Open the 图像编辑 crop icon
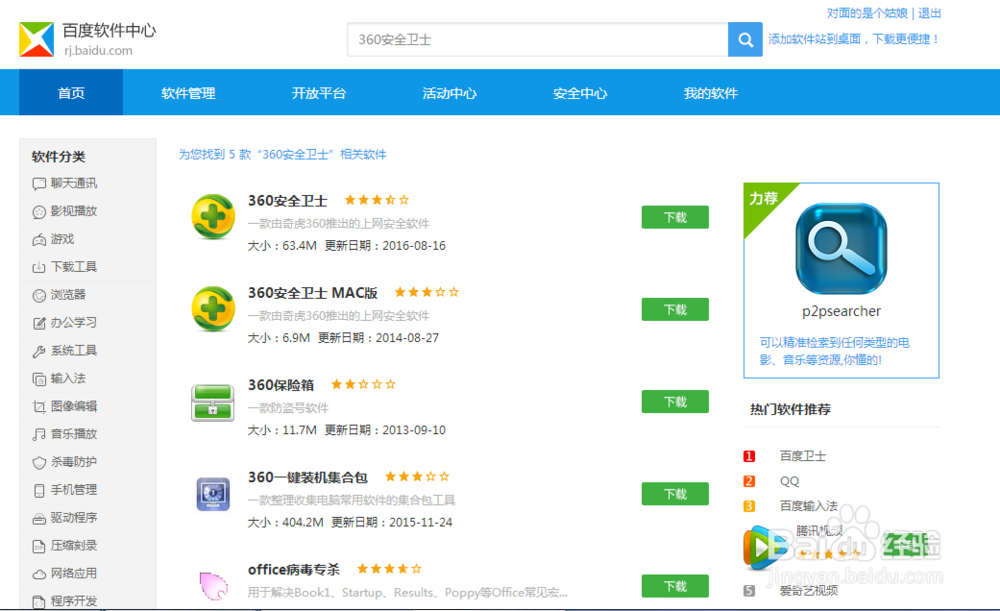1000x611 pixels. click(x=39, y=407)
